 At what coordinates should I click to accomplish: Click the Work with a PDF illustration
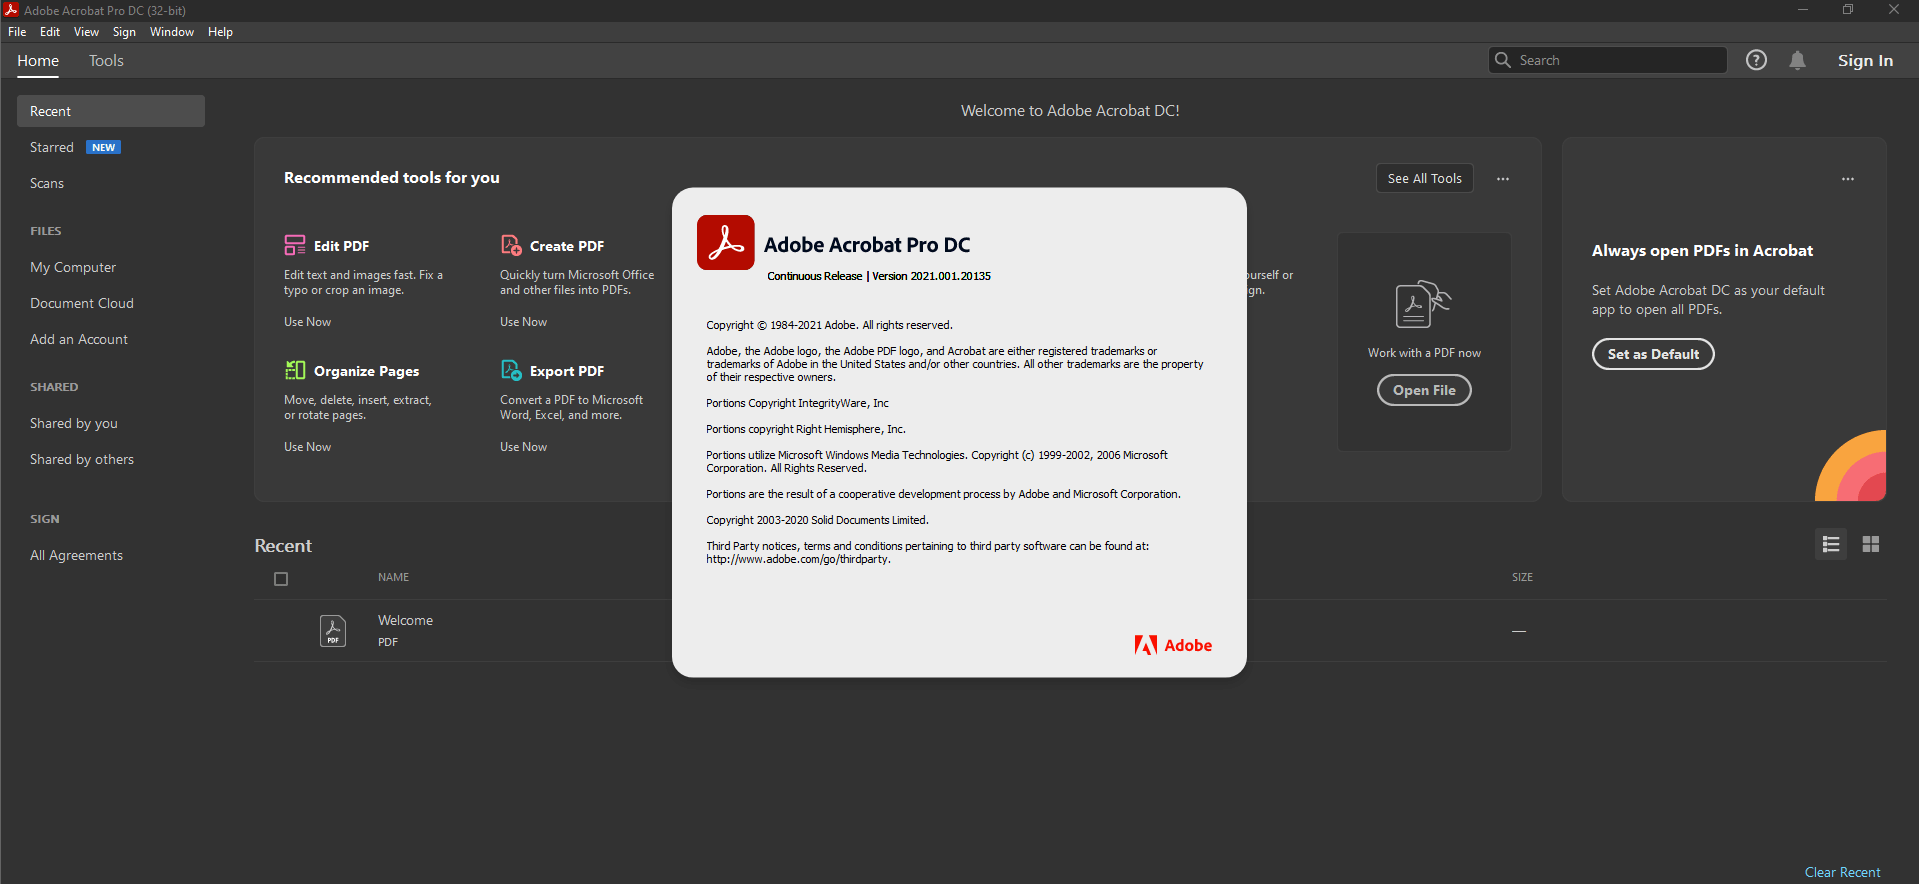click(1424, 304)
